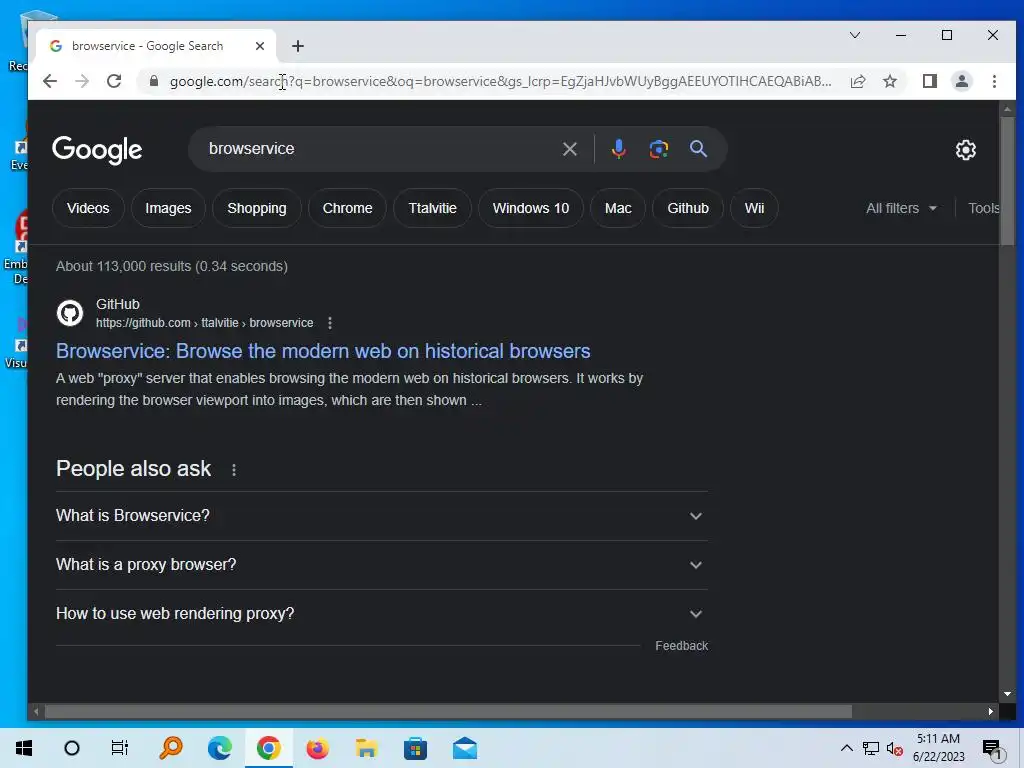This screenshot has width=1024, height=768.
Task: Open Browservice GitHub result title link
Action: tap(323, 351)
